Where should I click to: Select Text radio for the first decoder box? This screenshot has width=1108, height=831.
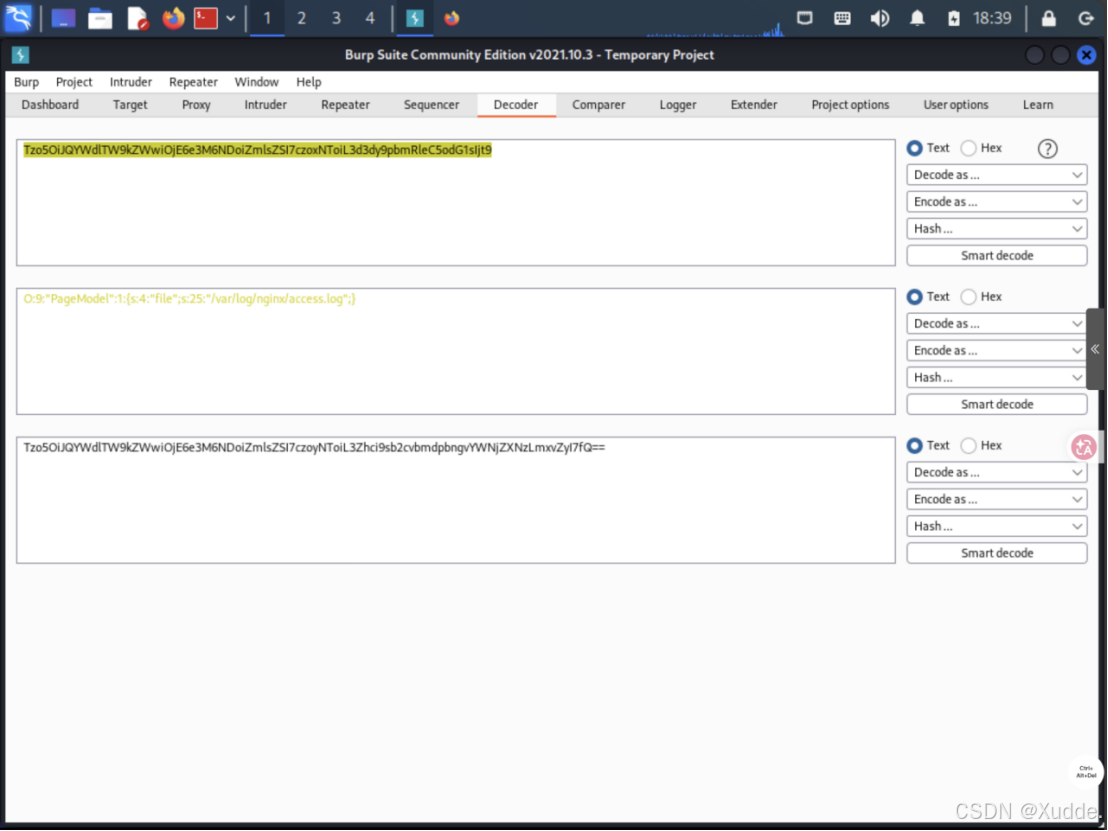pos(914,148)
